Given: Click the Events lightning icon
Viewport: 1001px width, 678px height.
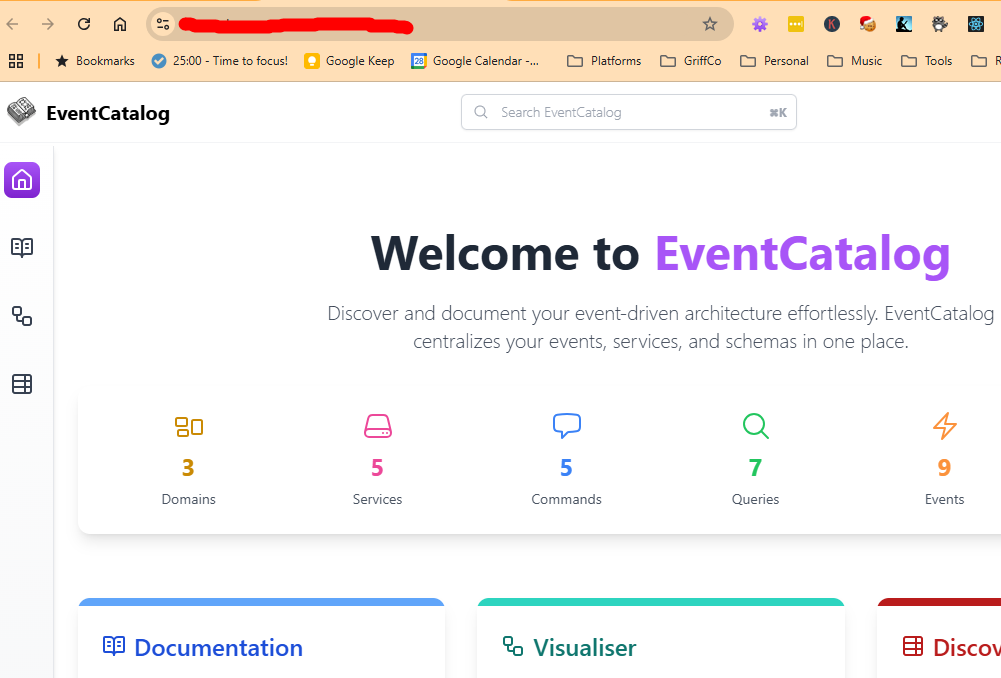Looking at the screenshot, I should [944, 426].
